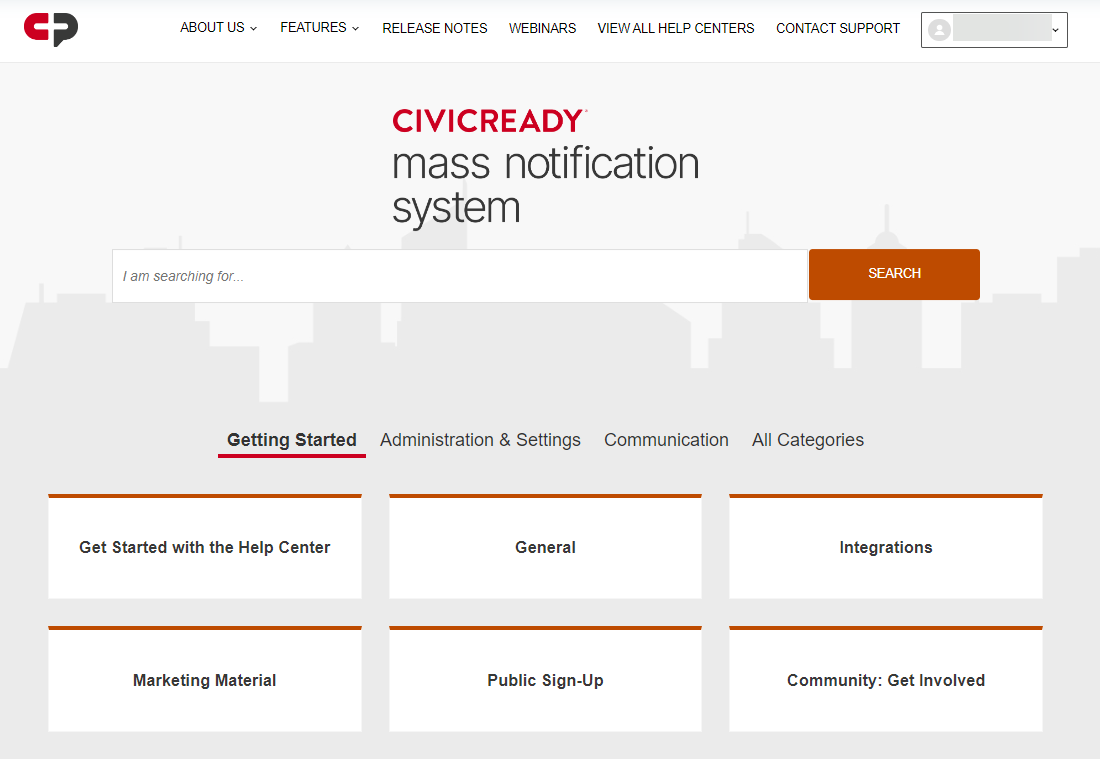The width and height of the screenshot is (1100, 759).
Task: Expand the Features menu
Action: tap(319, 27)
